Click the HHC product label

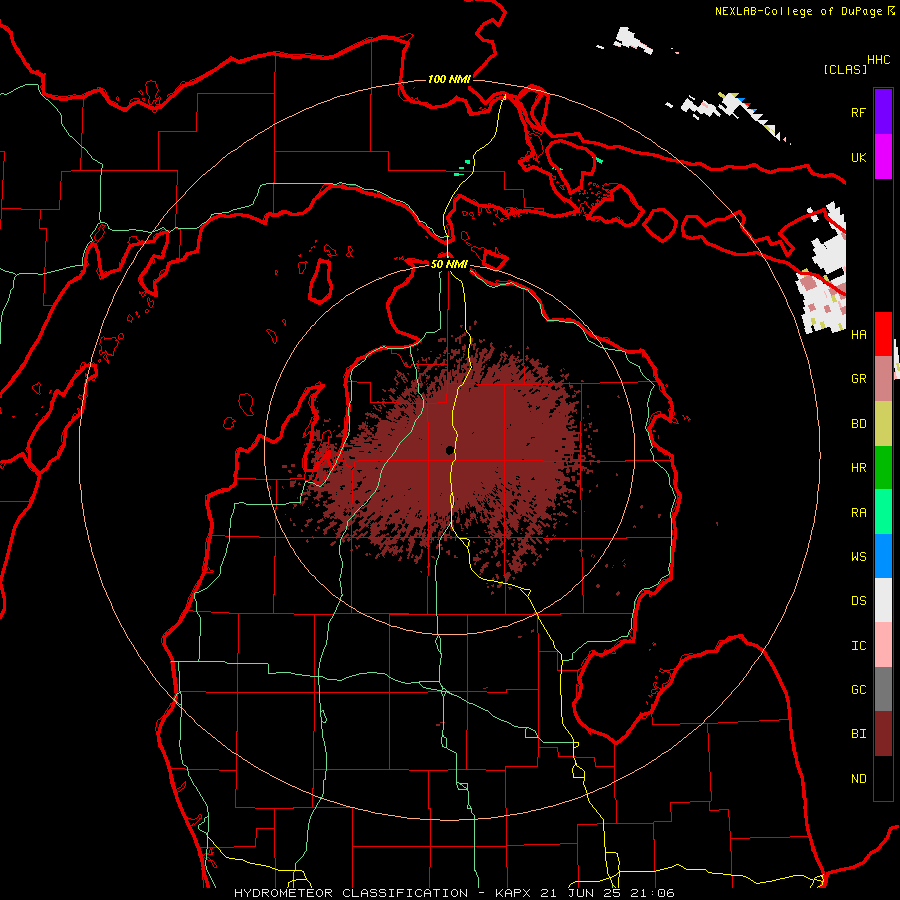878,60
